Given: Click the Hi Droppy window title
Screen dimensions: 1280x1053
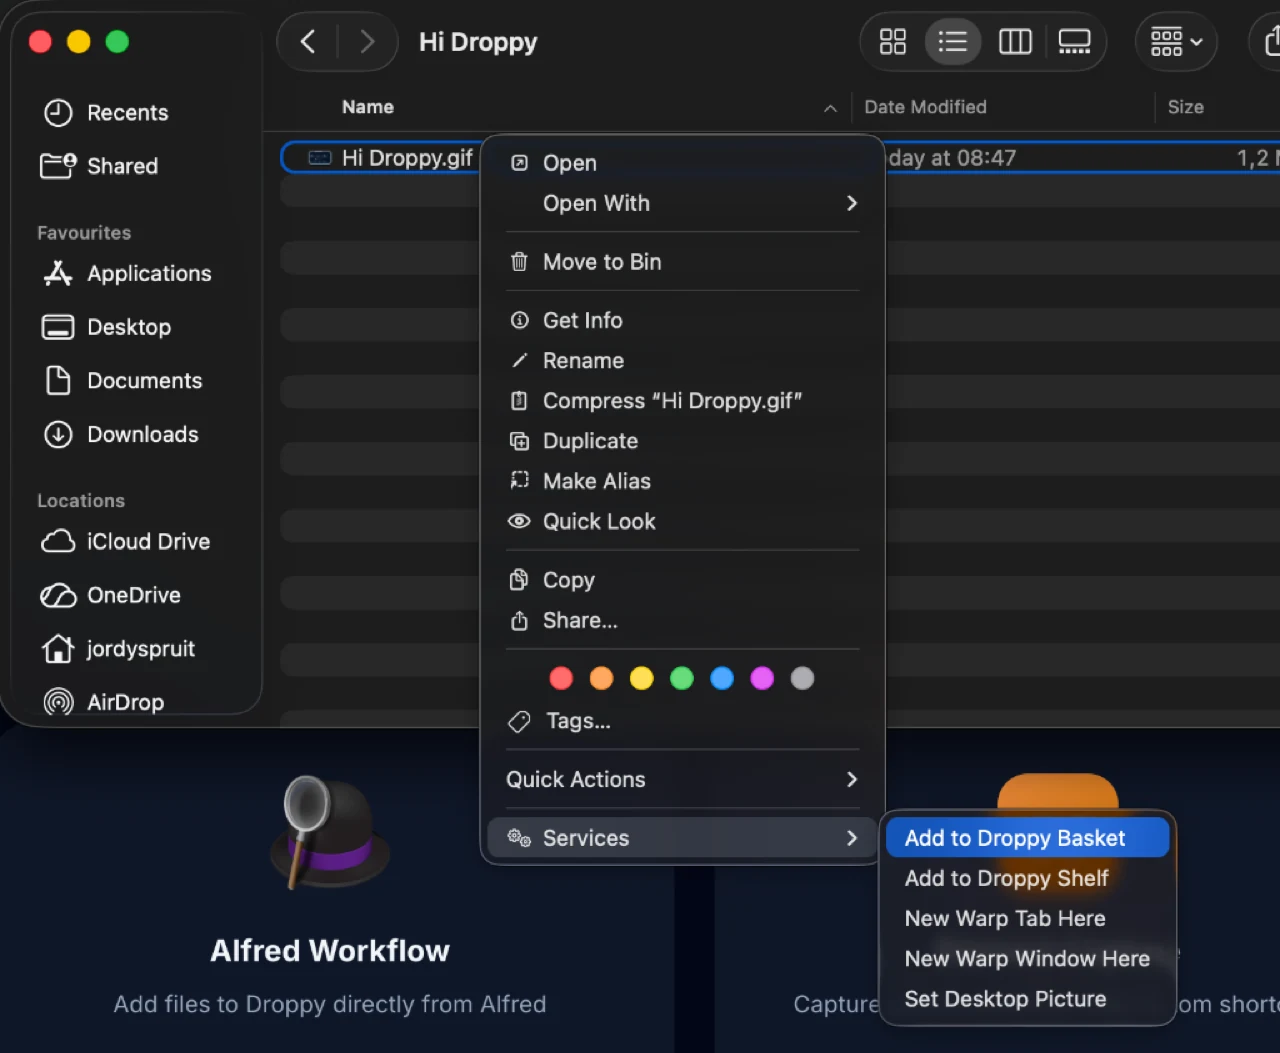Looking at the screenshot, I should pyautogui.click(x=478, y=42).
